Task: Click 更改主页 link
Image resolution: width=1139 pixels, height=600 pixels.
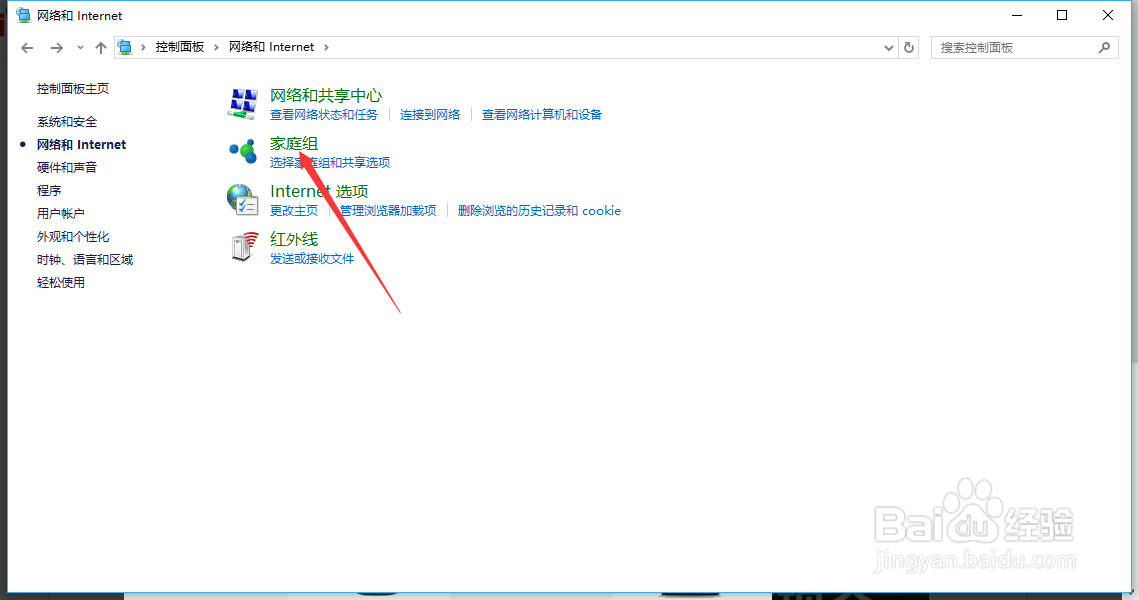Action: [293, 211]
